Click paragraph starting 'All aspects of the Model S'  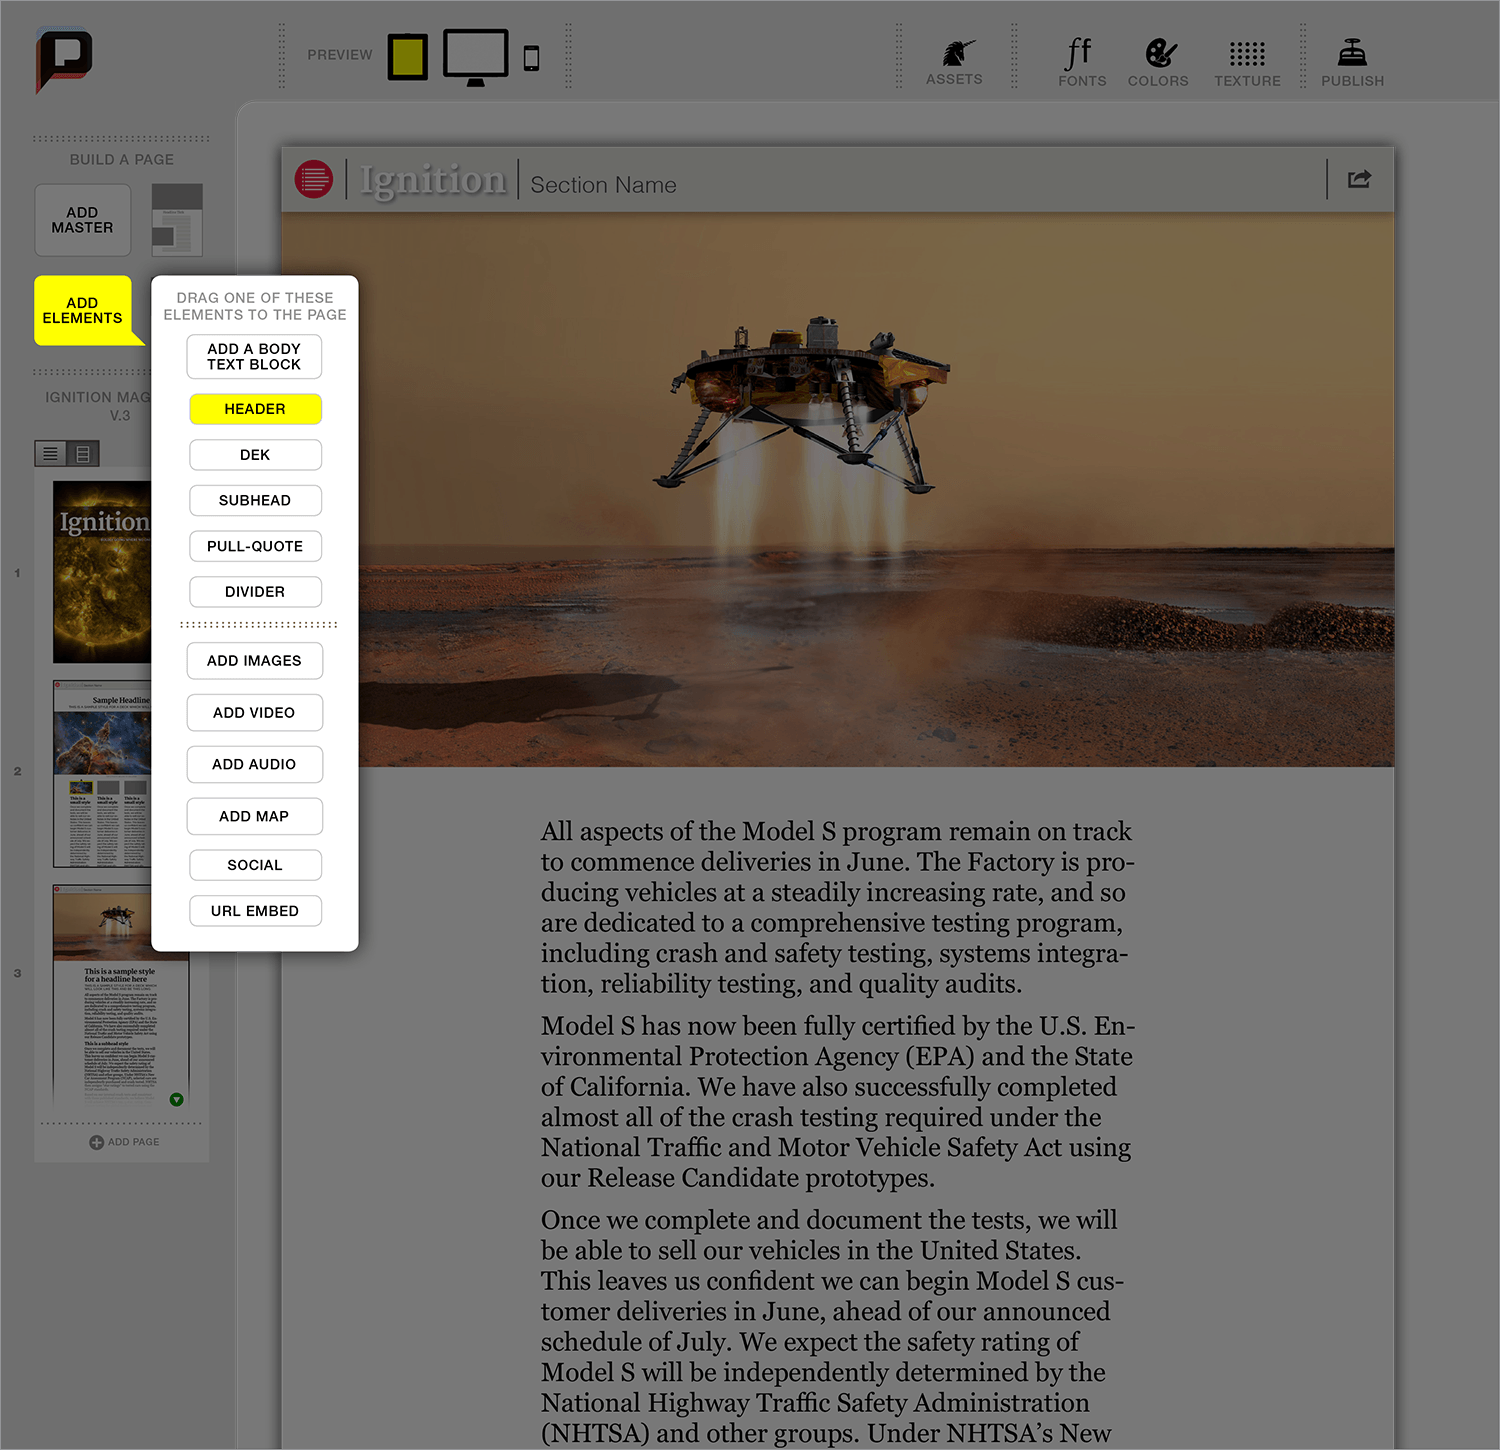coord(838,908)
